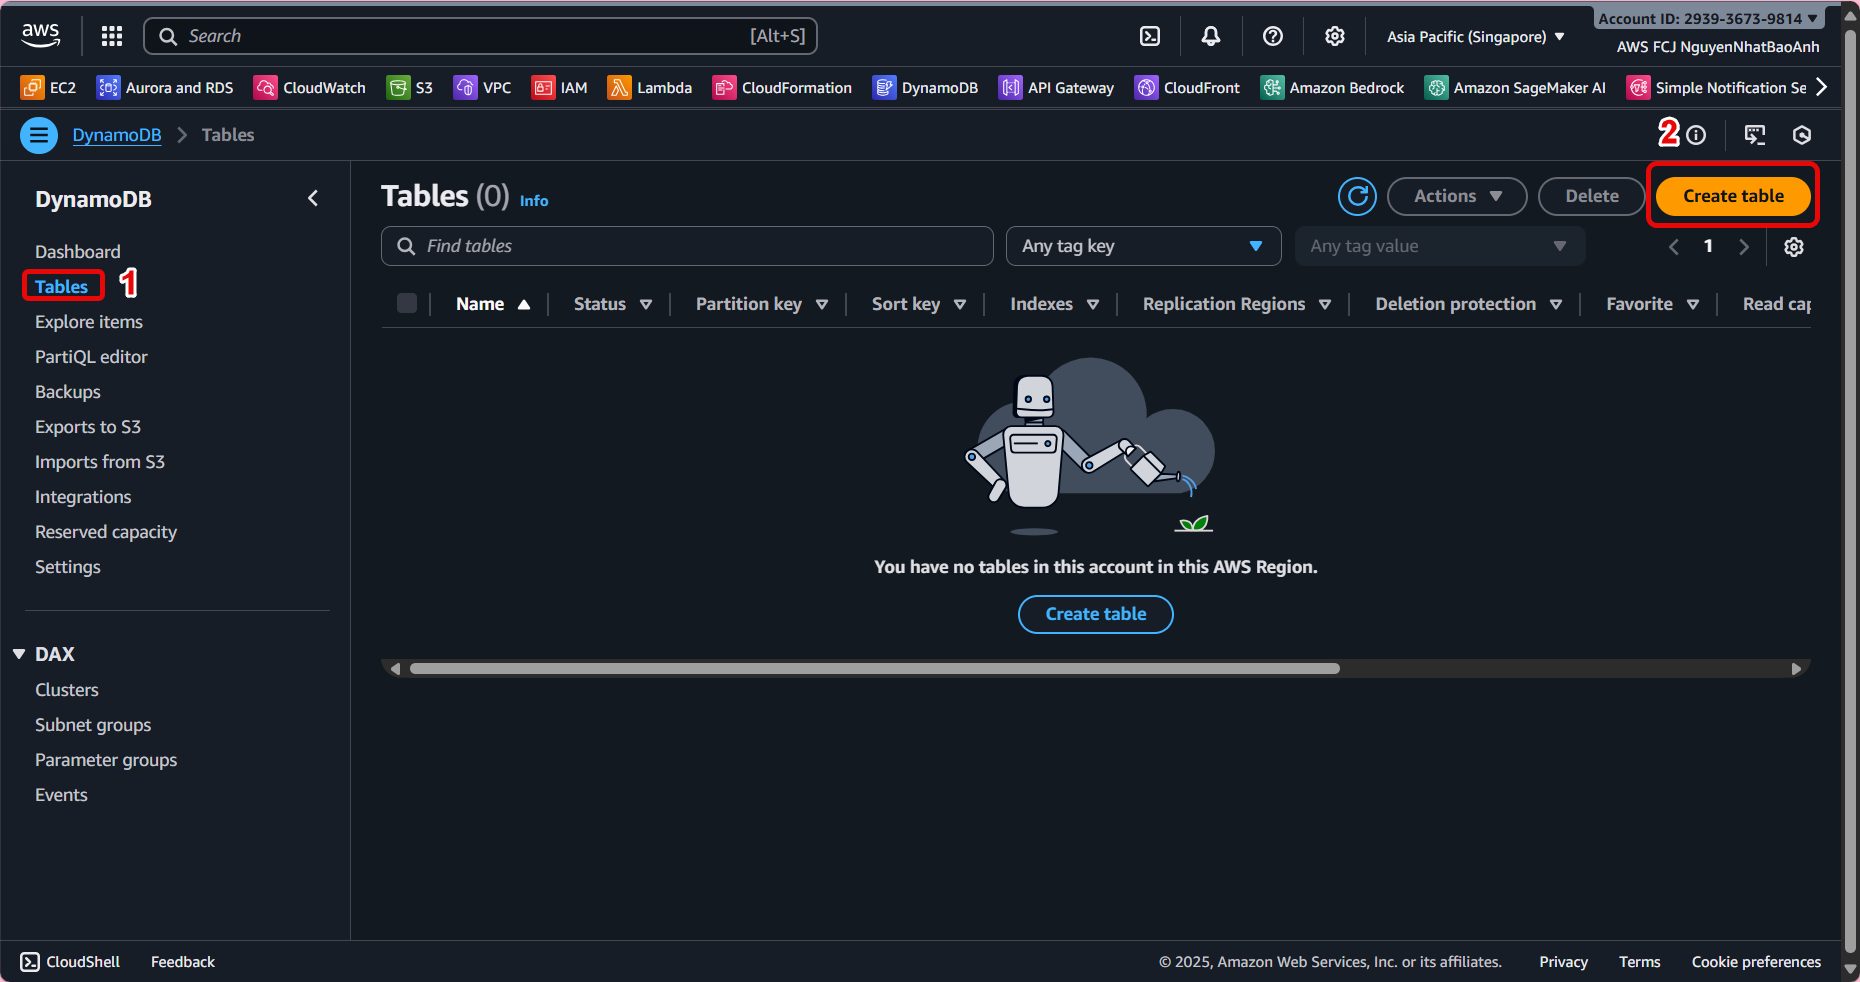The image size is (1860, 982).
Task: Open the Tables Info link
Action: click(534, 201)
